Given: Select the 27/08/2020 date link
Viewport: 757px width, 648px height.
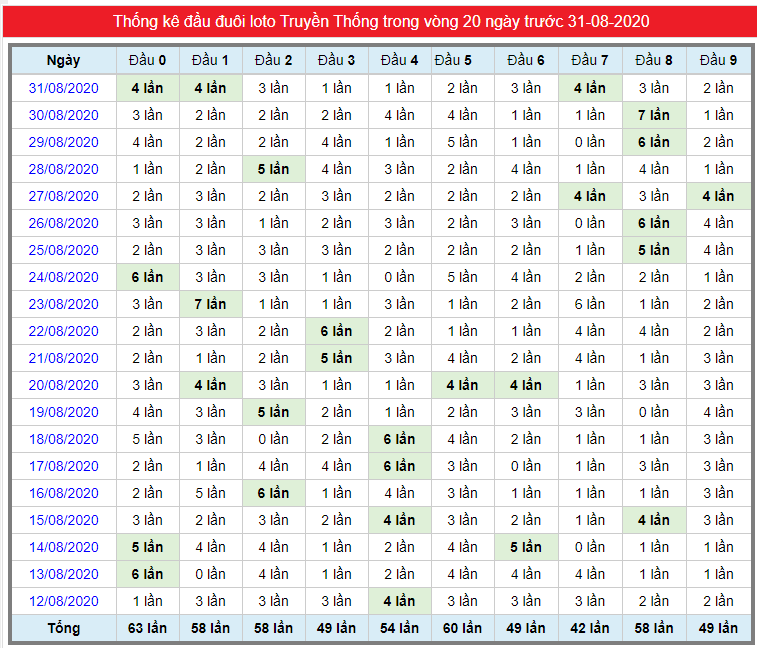Looking at the screenshot, I should 63,197.
